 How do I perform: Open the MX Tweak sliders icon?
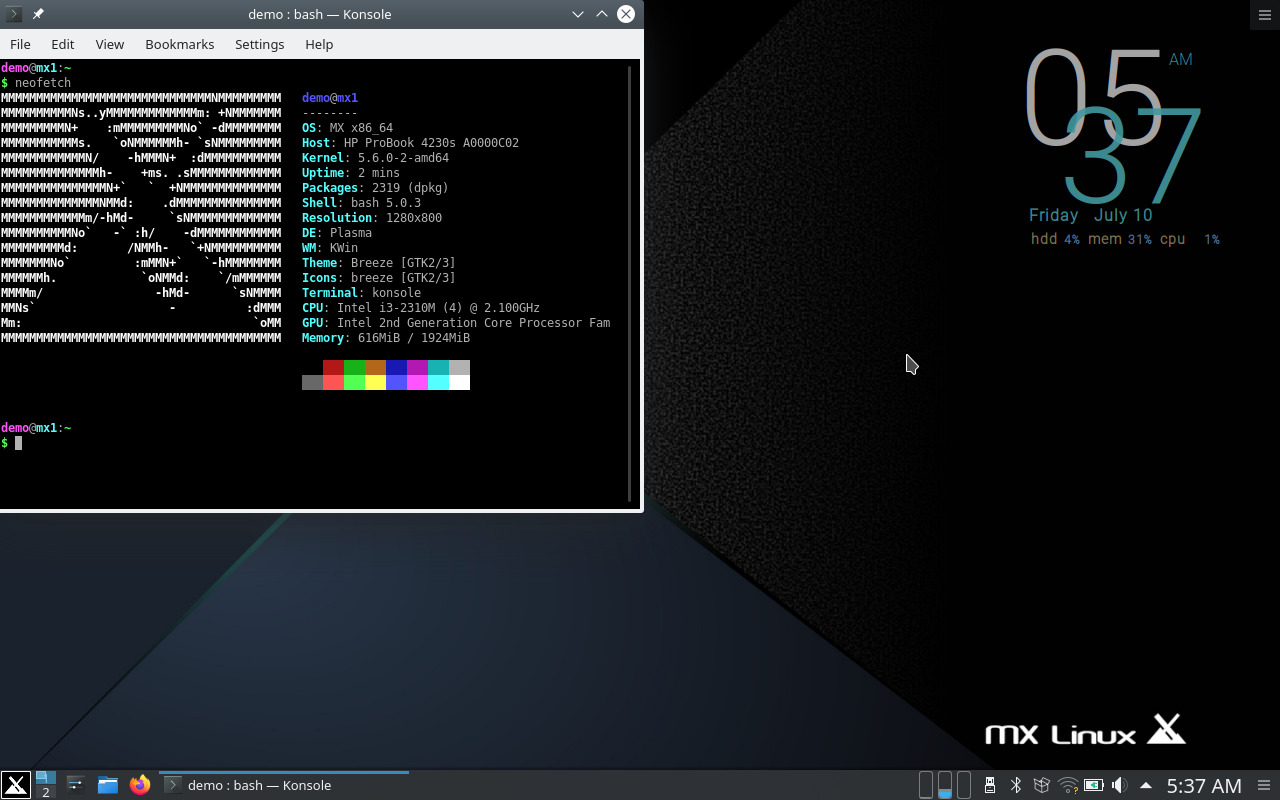coord(76,785)
